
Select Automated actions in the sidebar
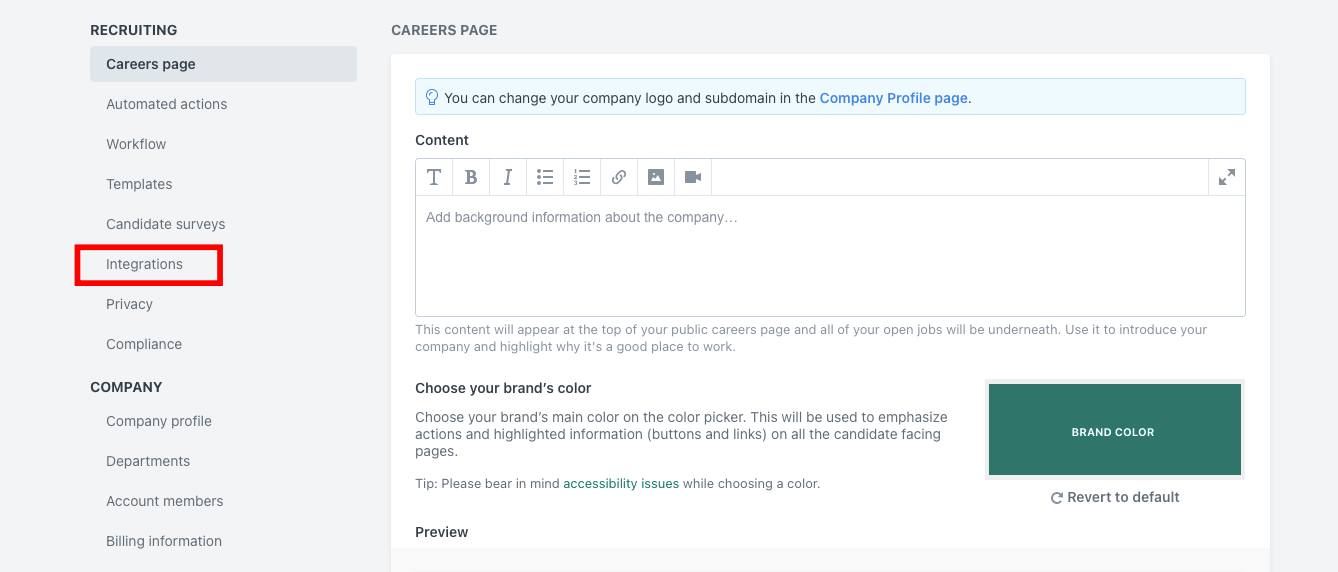pos(167,104)
